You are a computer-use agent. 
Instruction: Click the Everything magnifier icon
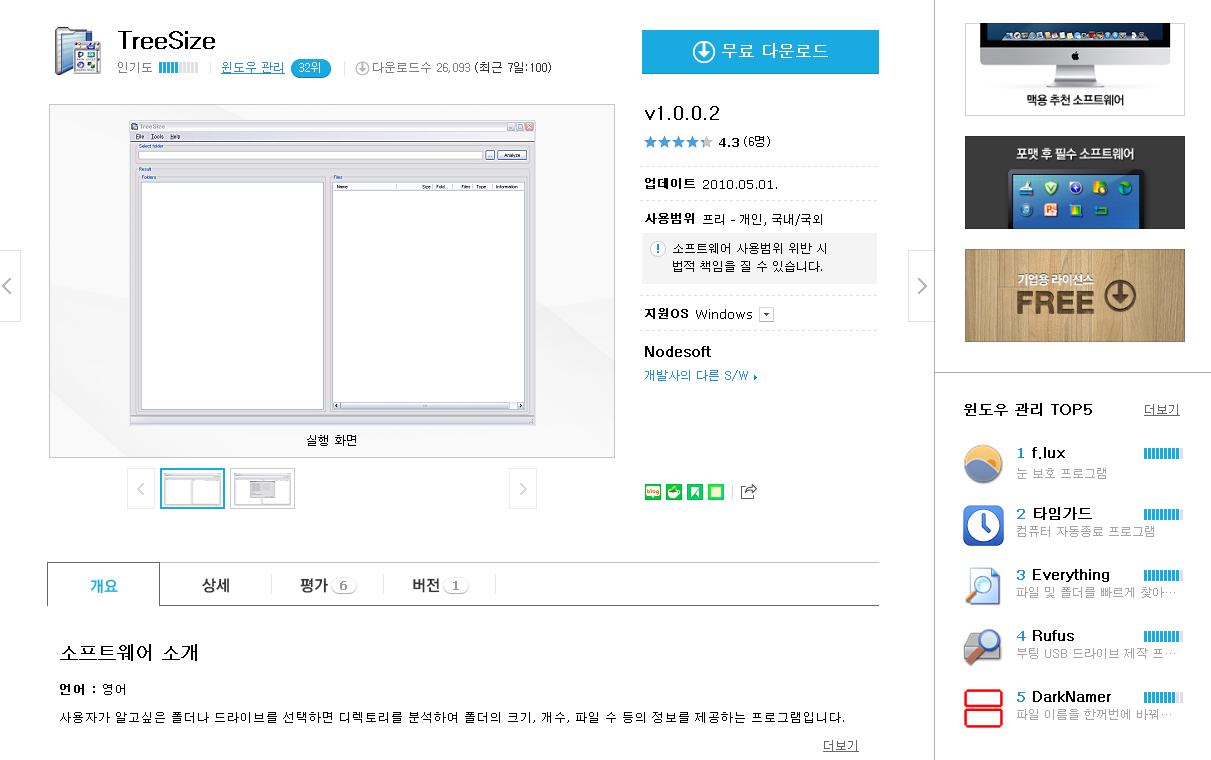click(x=983, y=586)
